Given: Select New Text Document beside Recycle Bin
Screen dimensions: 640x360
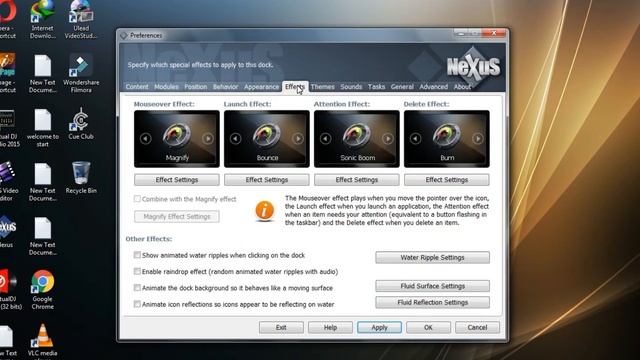Looking at the screenshot, I should pos(42,182).
